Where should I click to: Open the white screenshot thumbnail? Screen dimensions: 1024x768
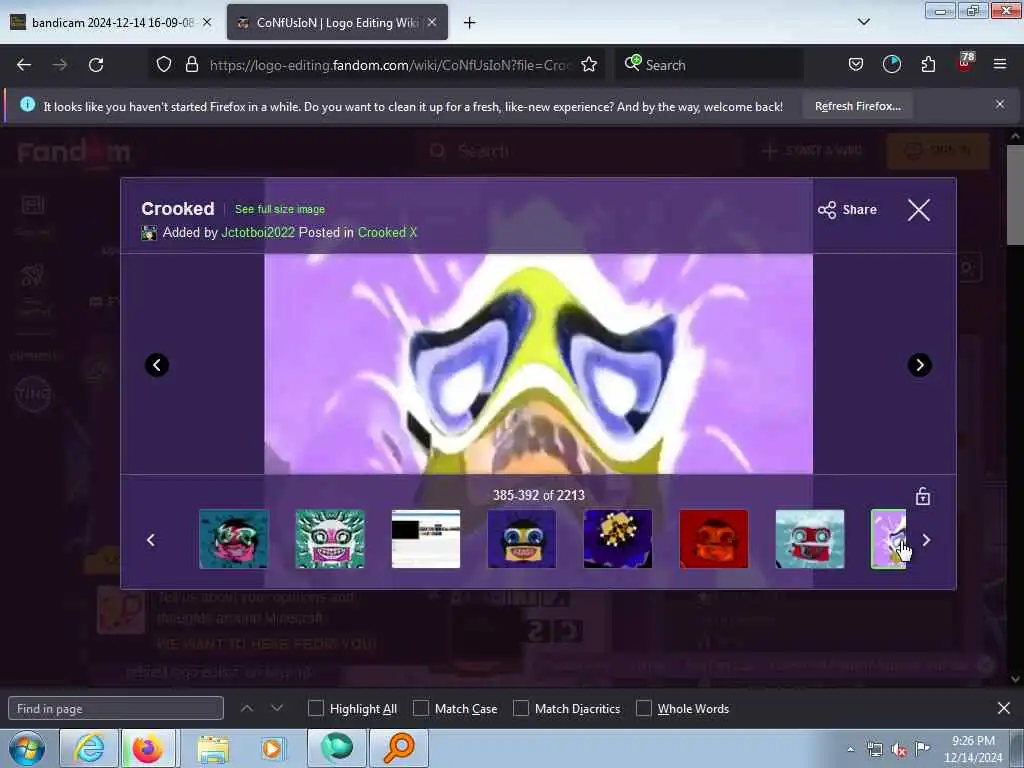(426, 539)
